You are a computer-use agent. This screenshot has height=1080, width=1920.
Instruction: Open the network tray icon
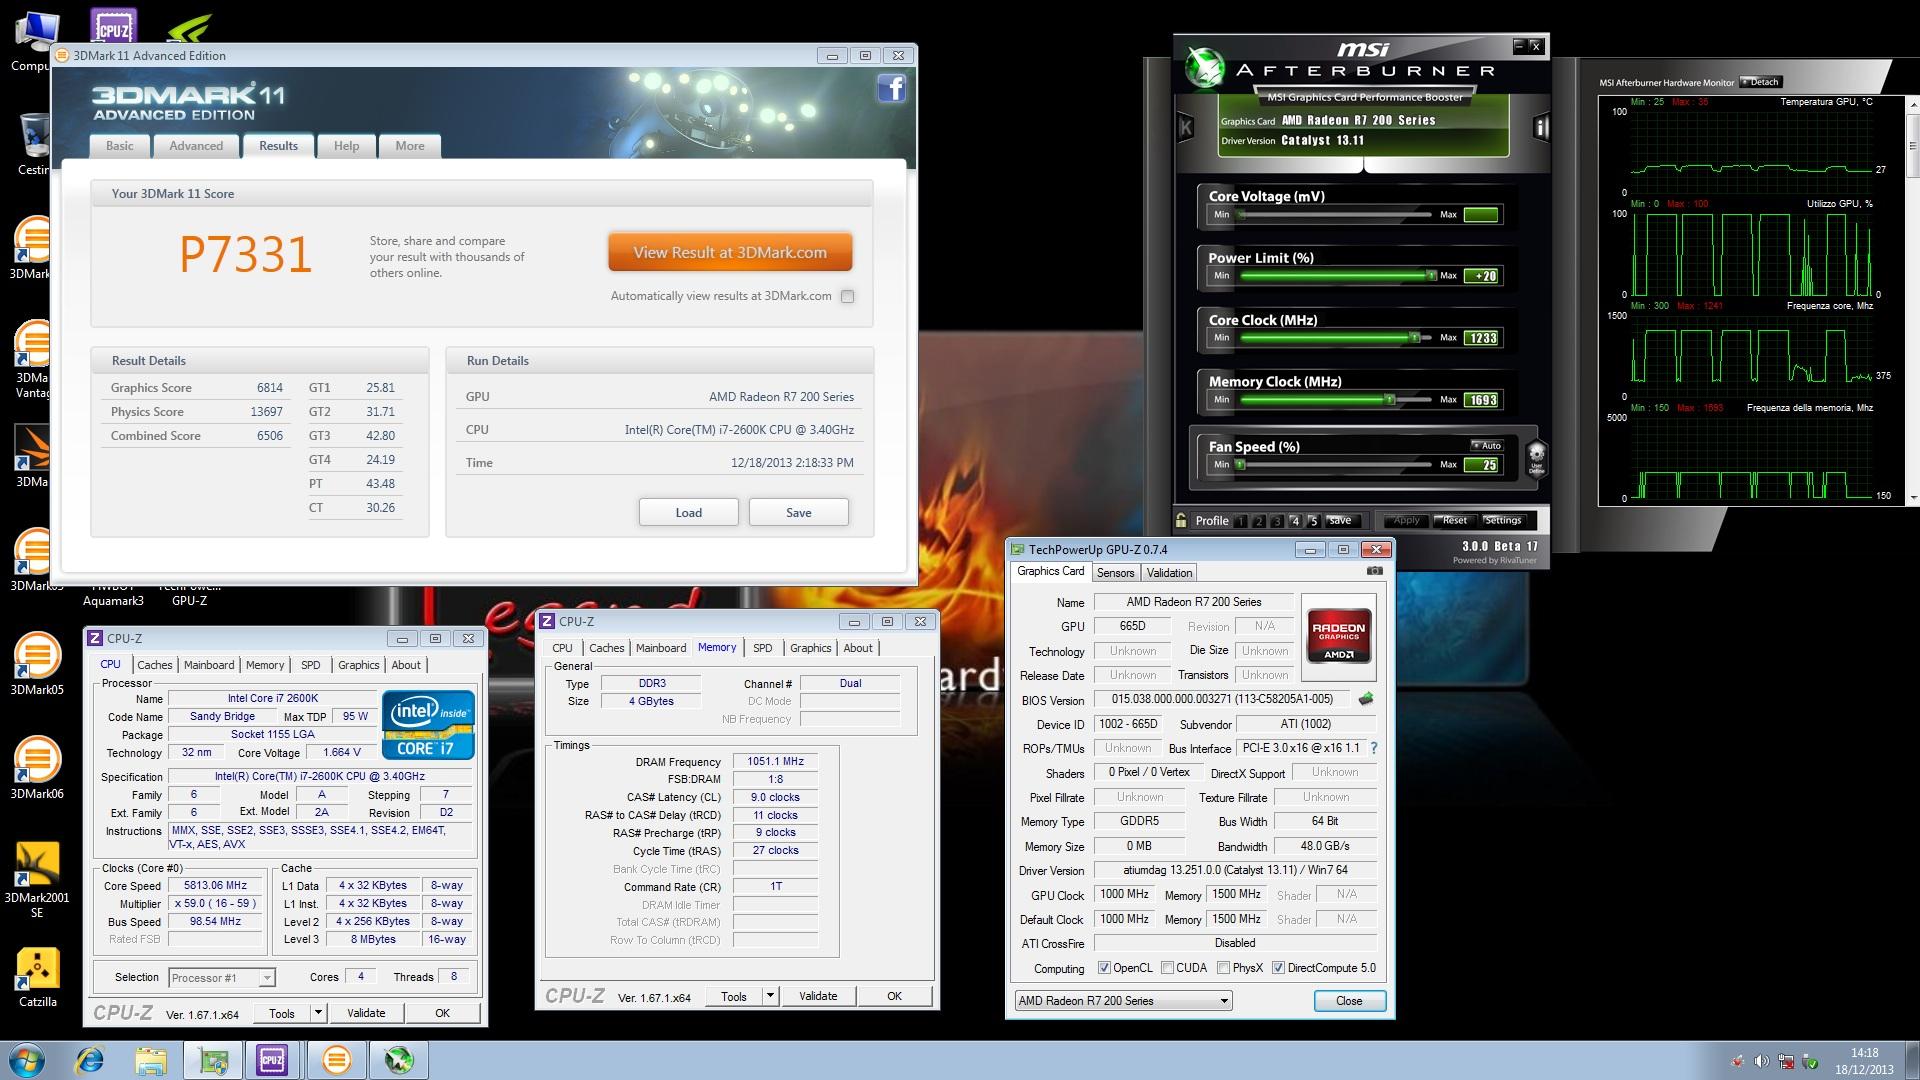[x=1786, y=1061]
